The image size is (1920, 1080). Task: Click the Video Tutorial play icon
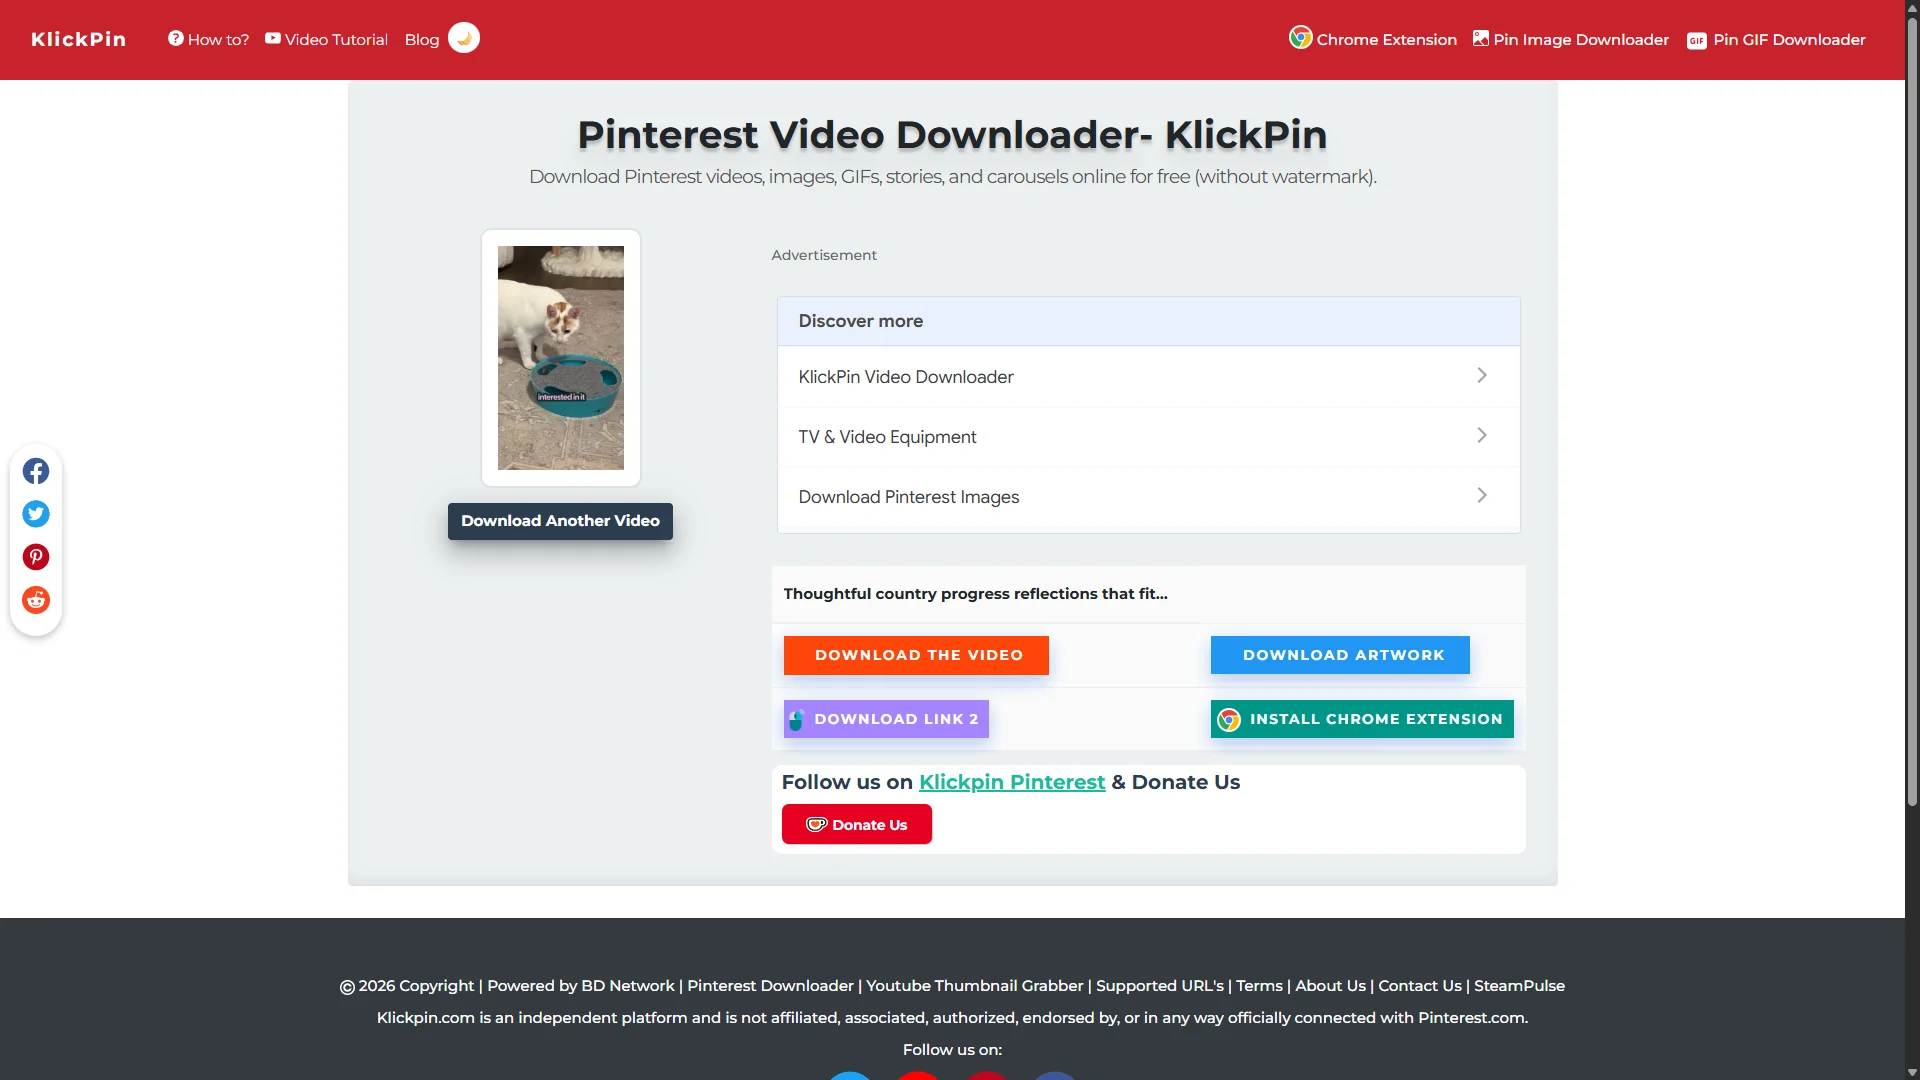(x=272, y=38)
